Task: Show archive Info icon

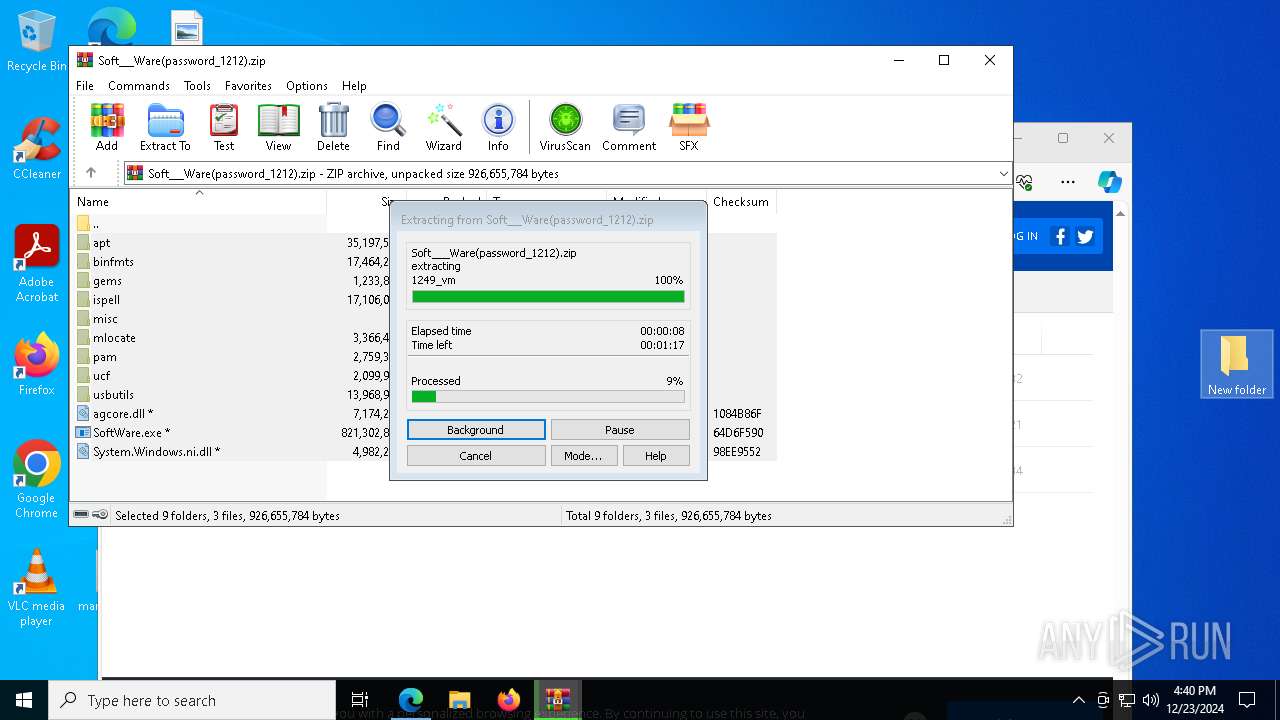Action: 498,127
